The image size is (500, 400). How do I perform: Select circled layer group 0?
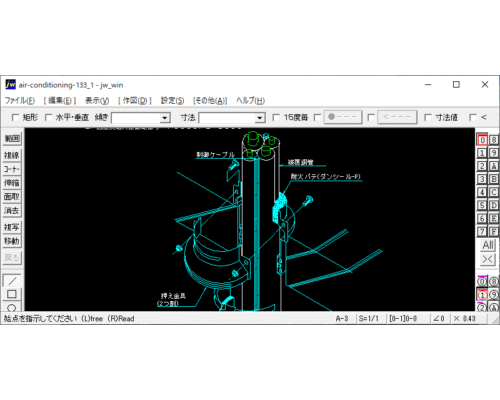[482, 282]
